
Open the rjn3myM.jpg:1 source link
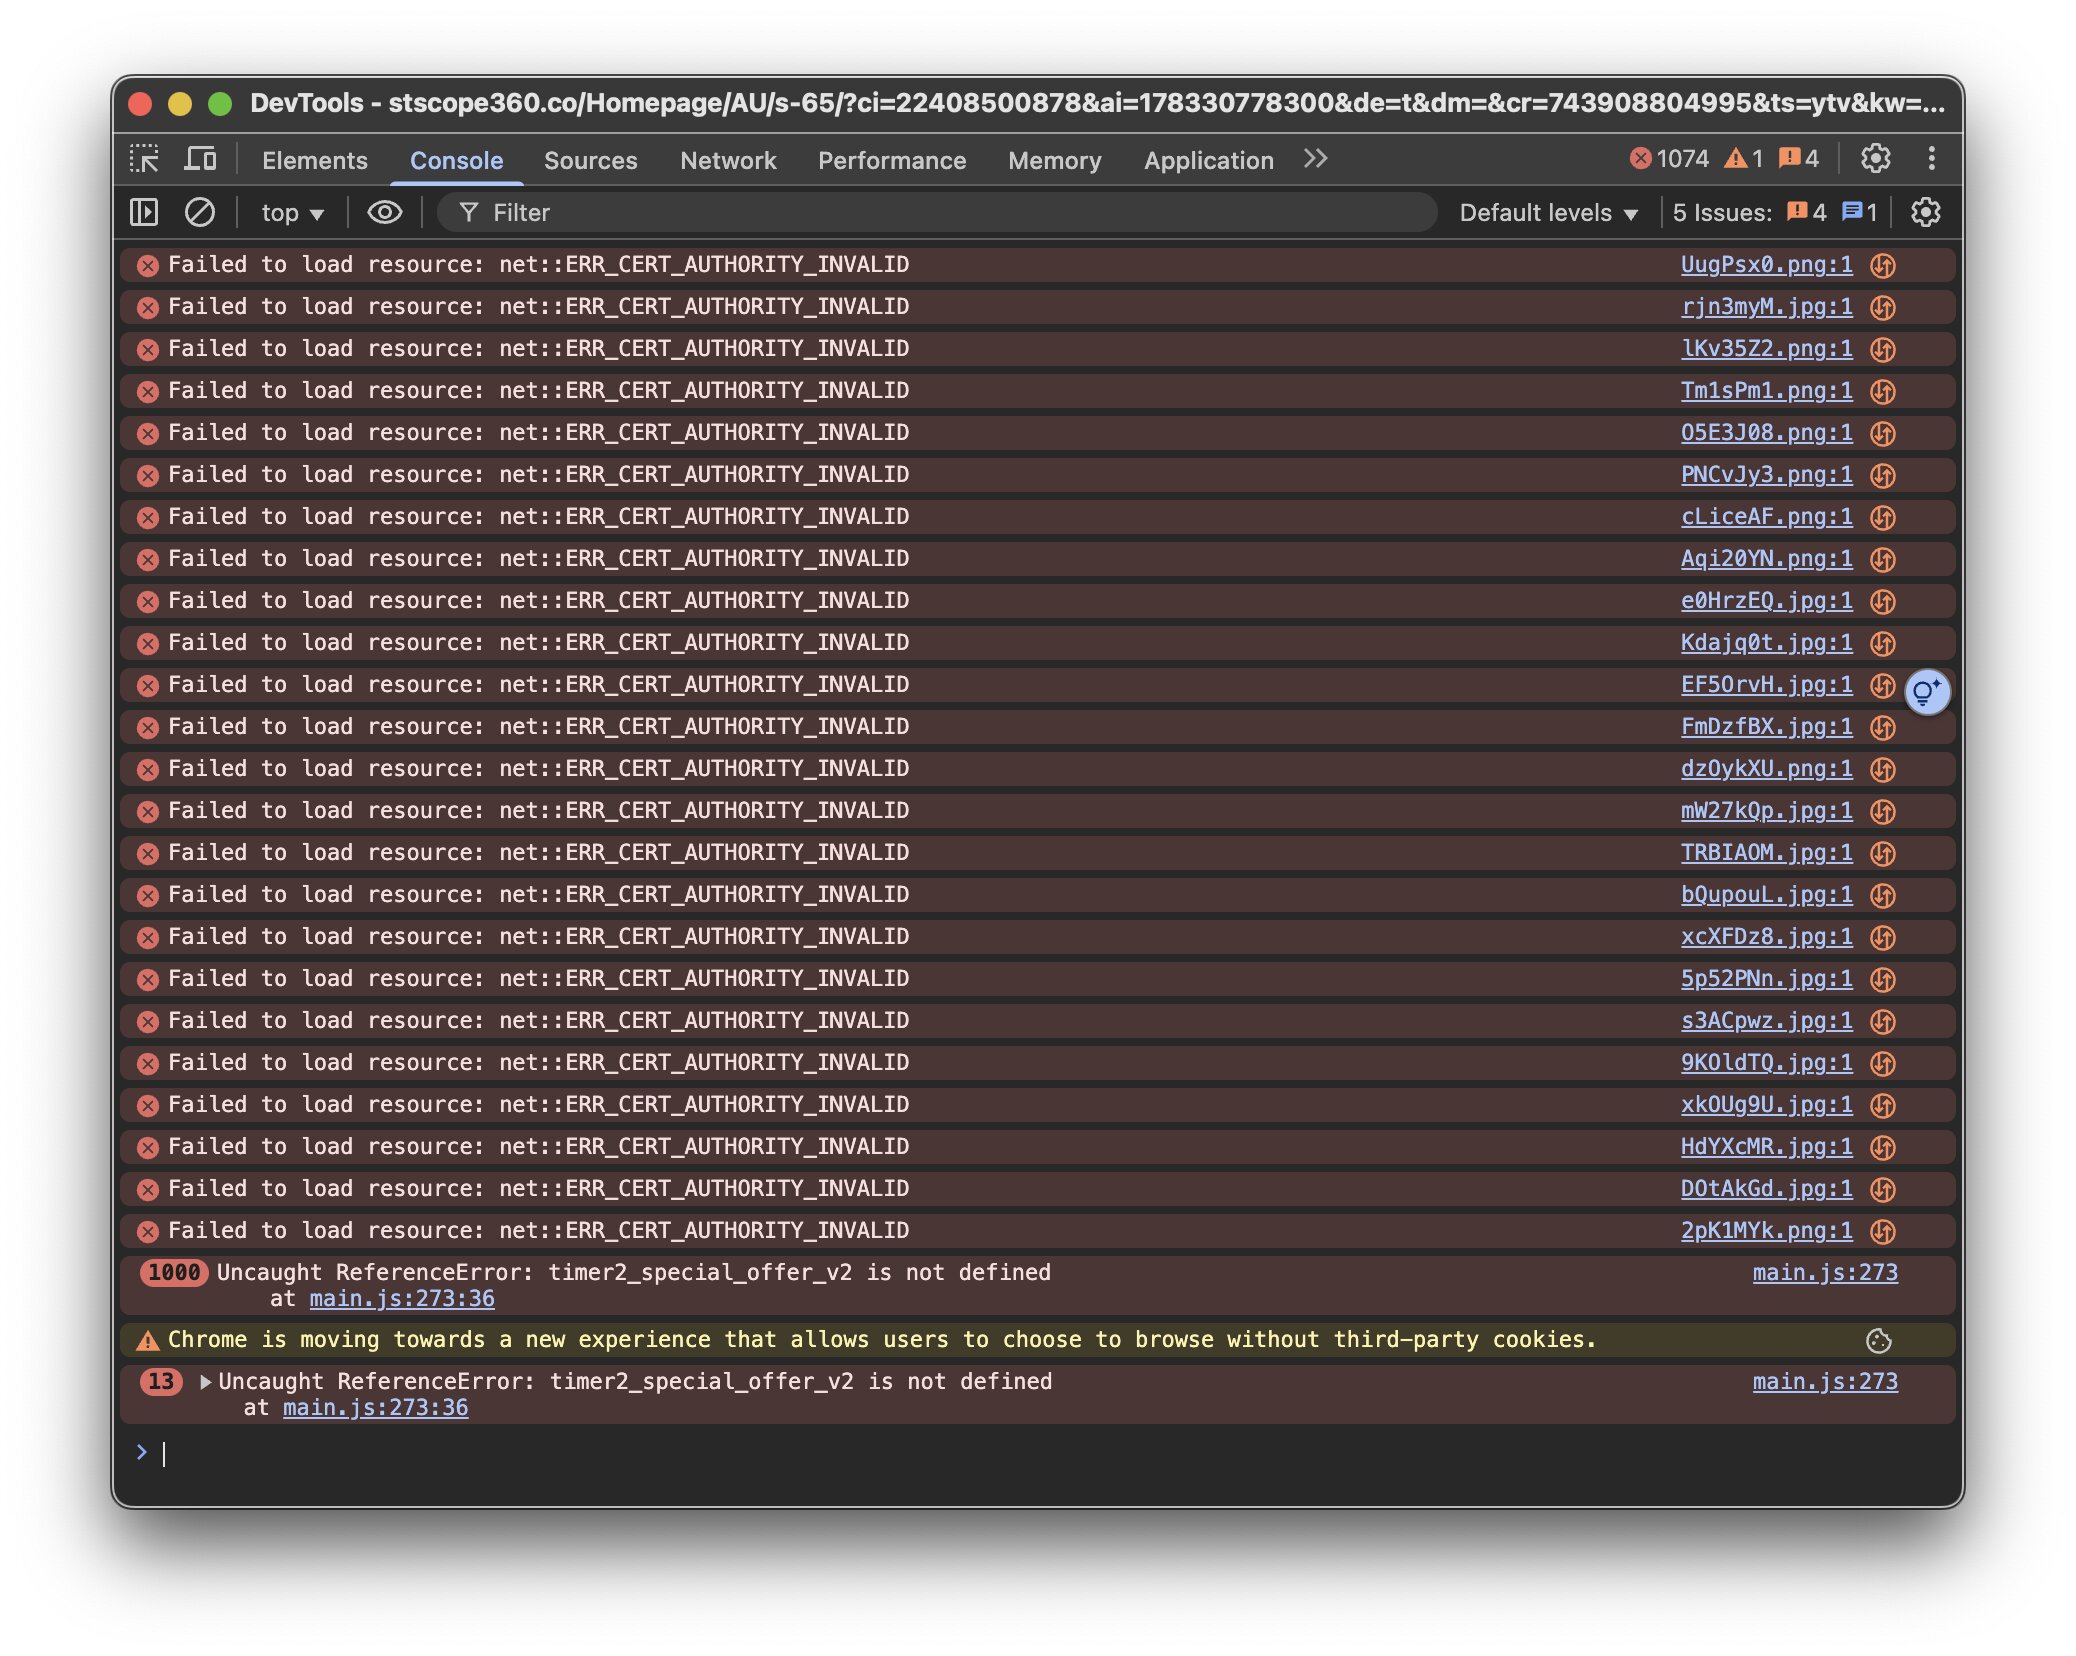pyautogui.click(x=1765, y=307)
